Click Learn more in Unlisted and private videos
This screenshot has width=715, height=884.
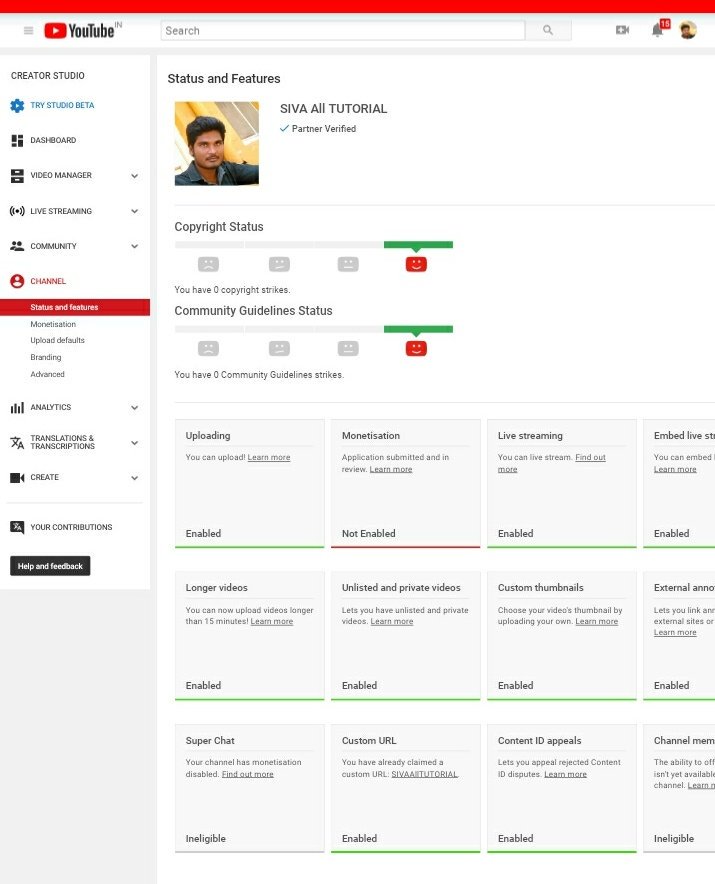(392, 621)
